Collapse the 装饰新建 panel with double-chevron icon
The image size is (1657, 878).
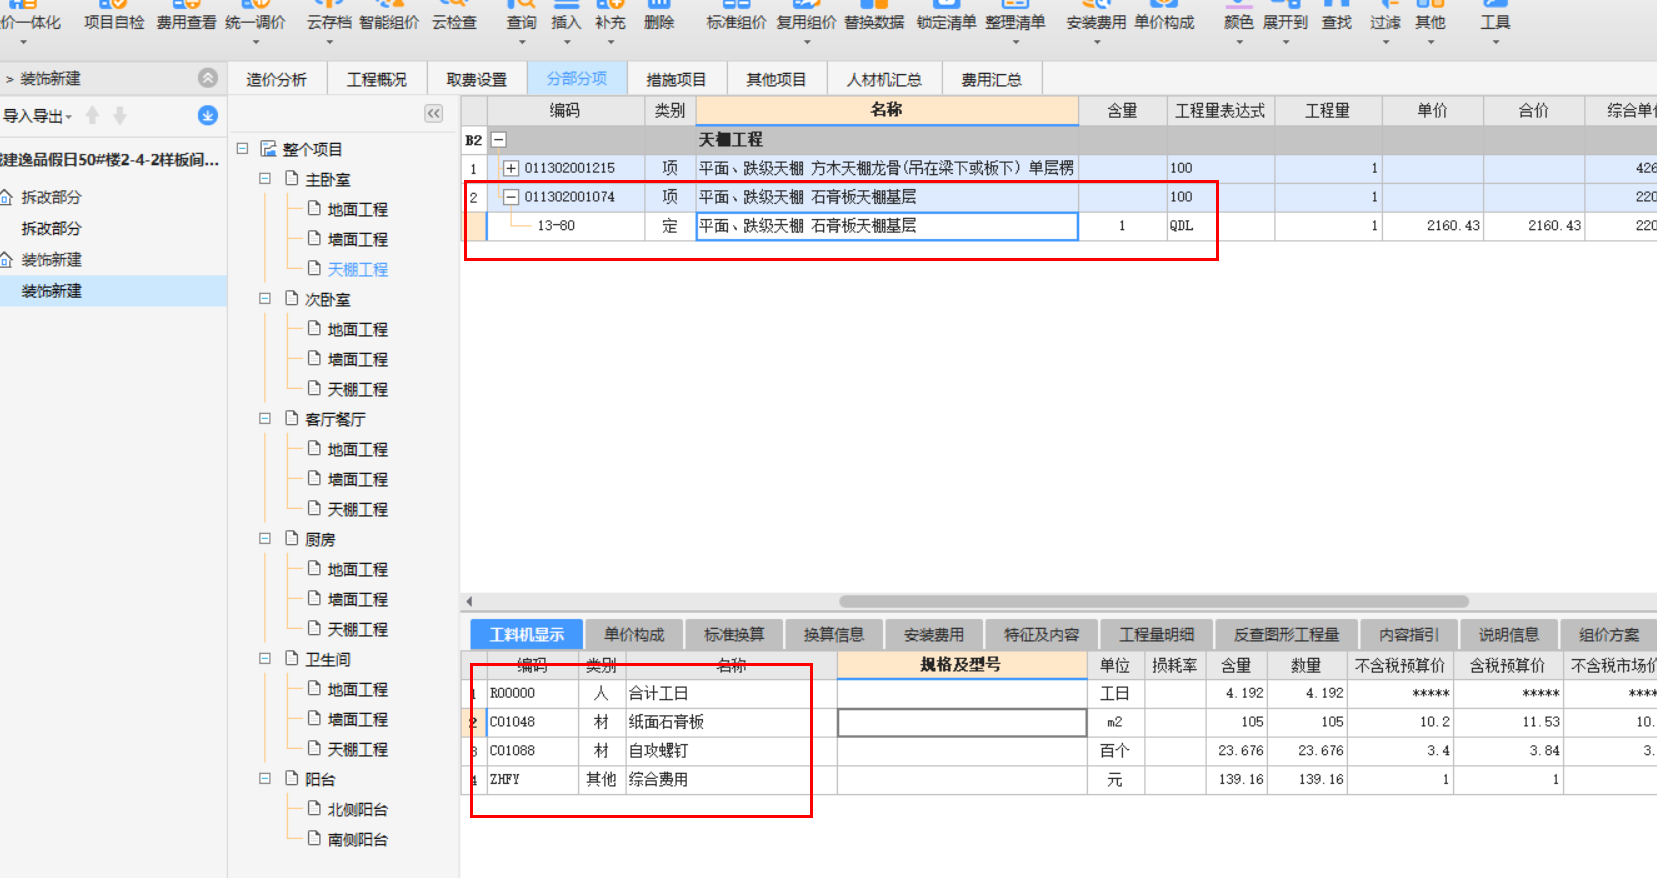[x=208, y=78]
